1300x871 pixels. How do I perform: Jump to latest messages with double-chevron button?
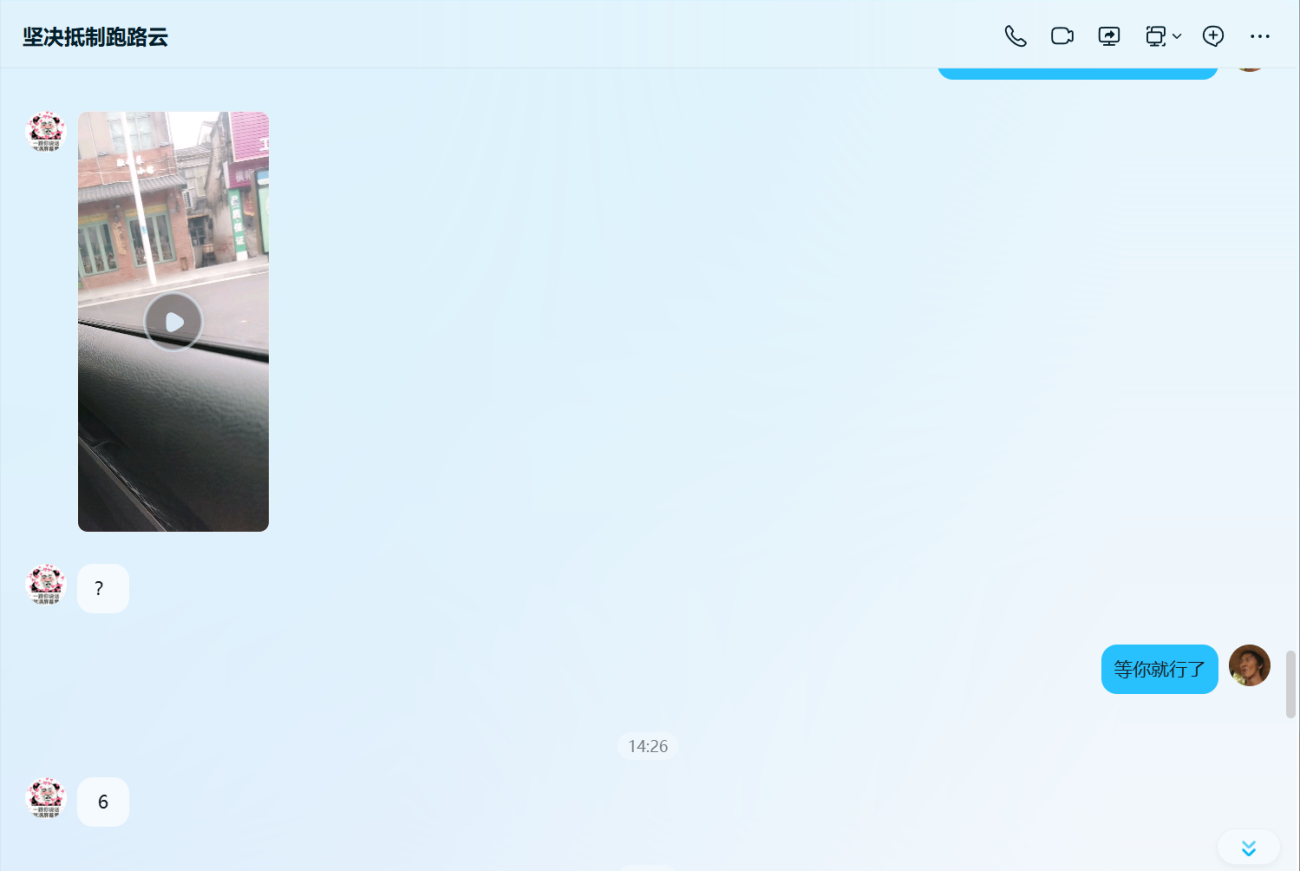coord(1248,848)
